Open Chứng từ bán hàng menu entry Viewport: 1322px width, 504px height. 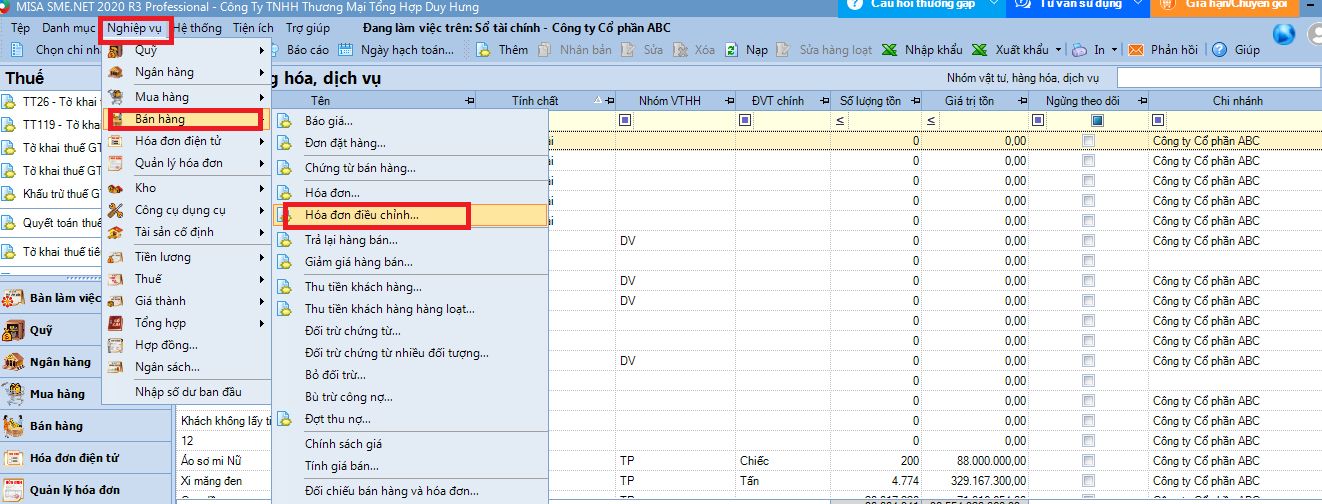tap(411, 168)
